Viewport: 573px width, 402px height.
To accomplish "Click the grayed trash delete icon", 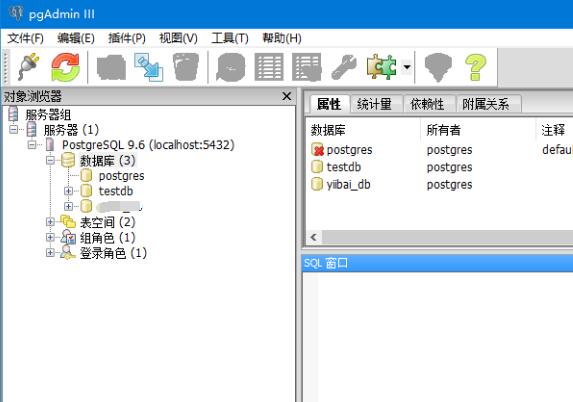I will 186,67.
